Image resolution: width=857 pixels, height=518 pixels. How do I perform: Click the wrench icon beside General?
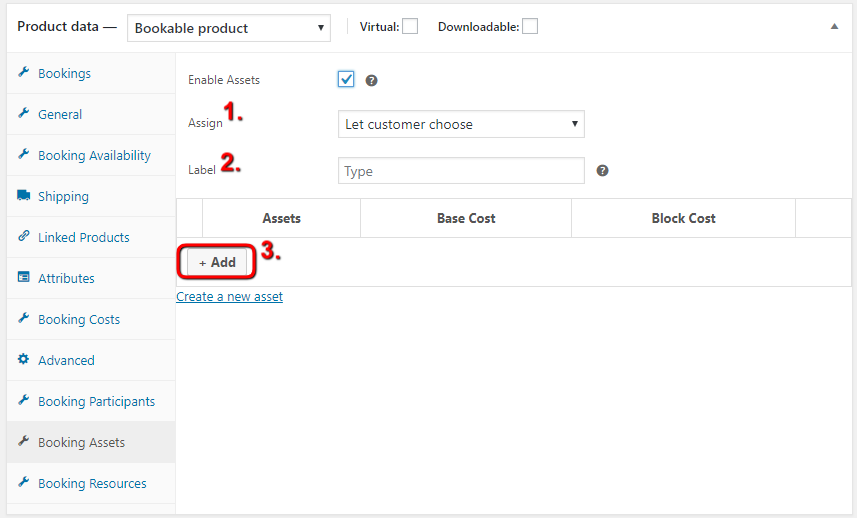[x=24, y=113]
